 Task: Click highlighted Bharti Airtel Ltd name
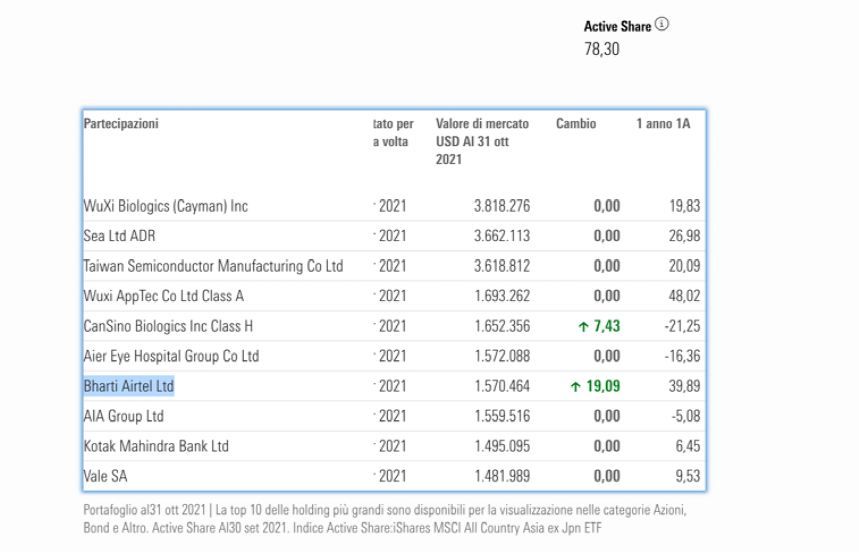click(x=129, y=386)
